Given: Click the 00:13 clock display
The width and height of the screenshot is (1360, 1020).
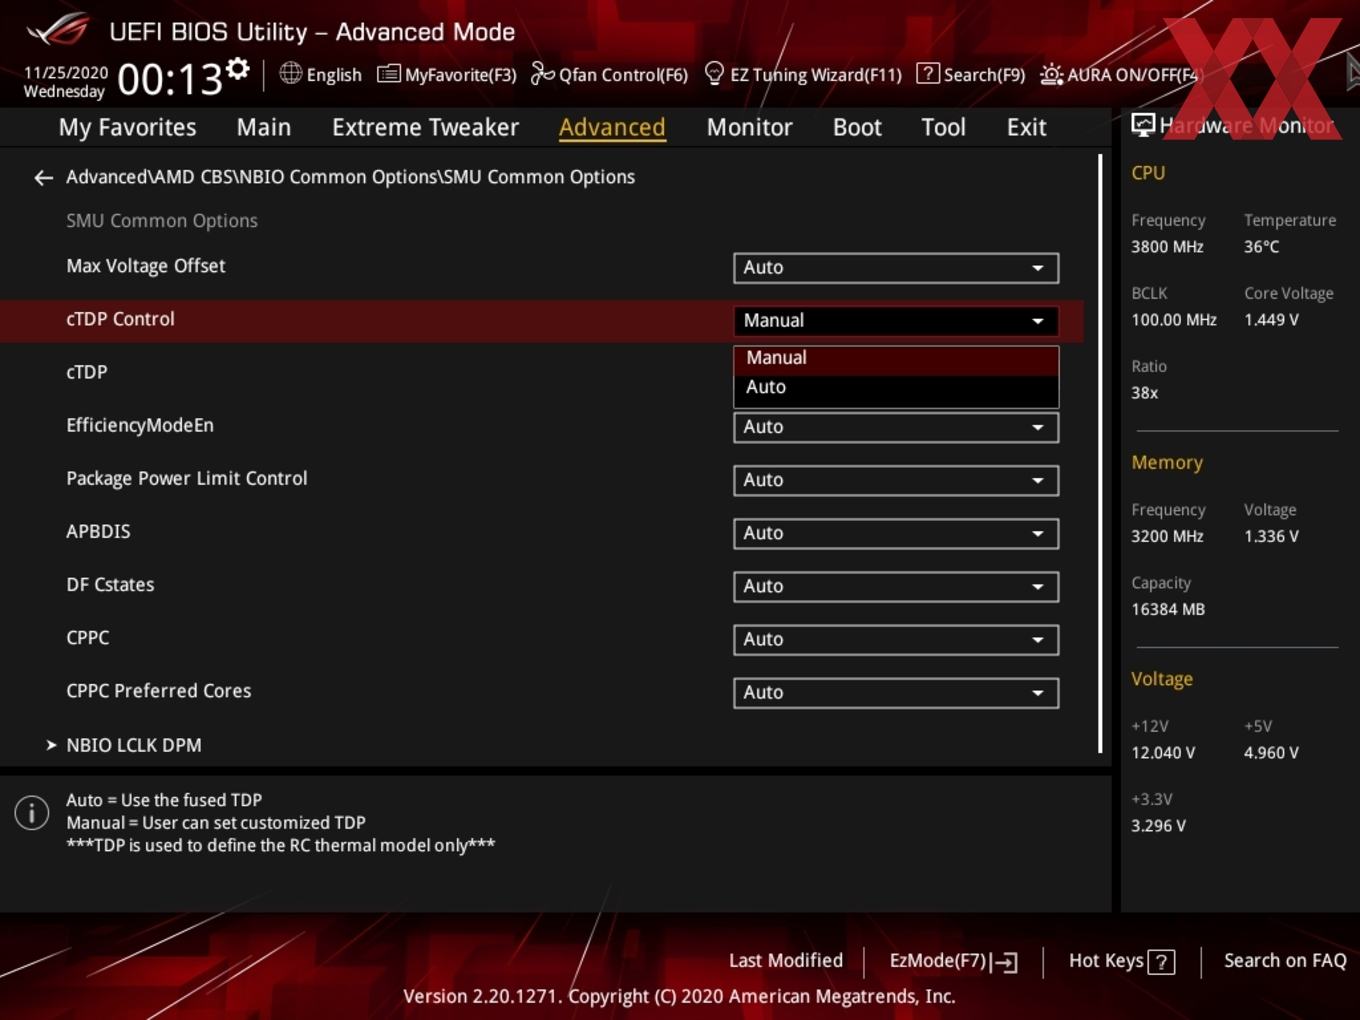Looking at the screenshot, I should 169,79.
